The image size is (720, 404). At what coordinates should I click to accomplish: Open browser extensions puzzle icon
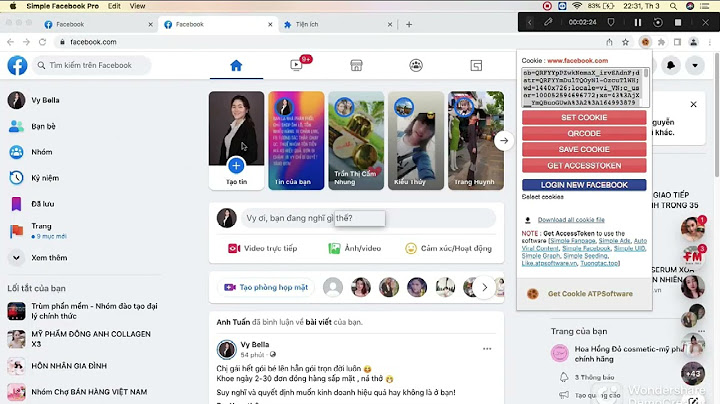[x=661, y=42]
